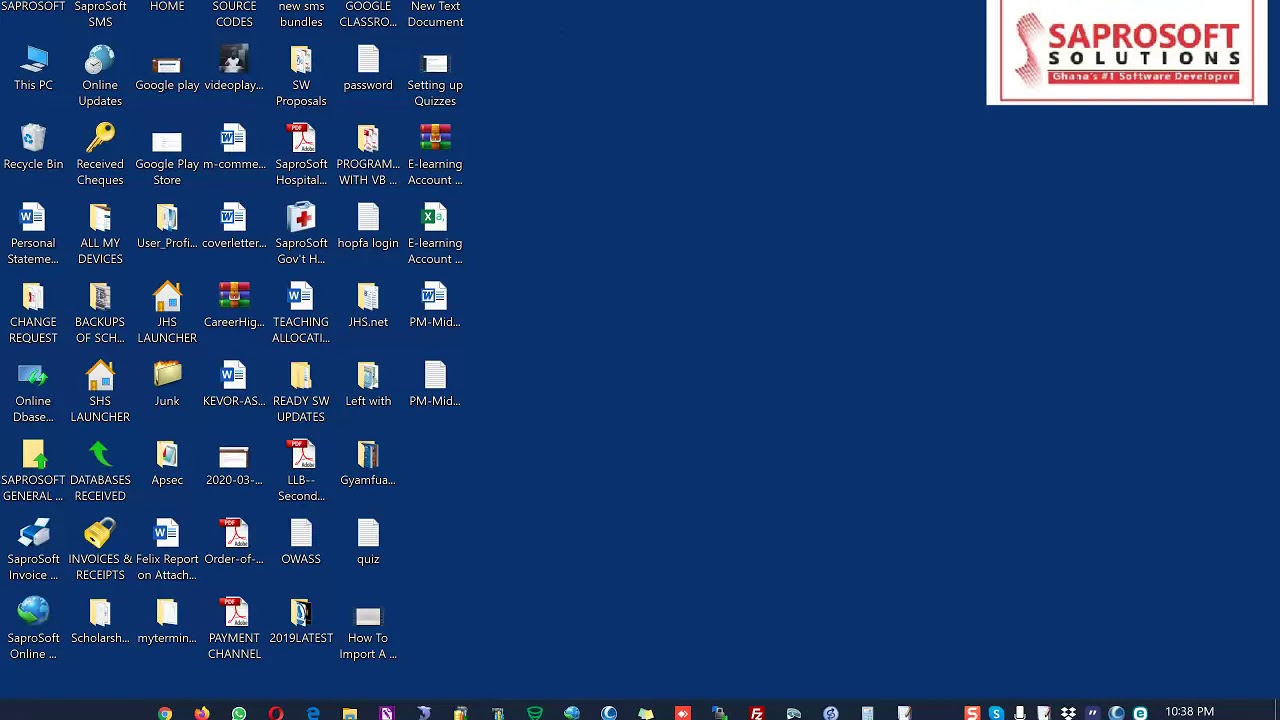Screen dimensions: 1280x720
Task: Open the Received Cheques key icon
Action: point(100,156)
